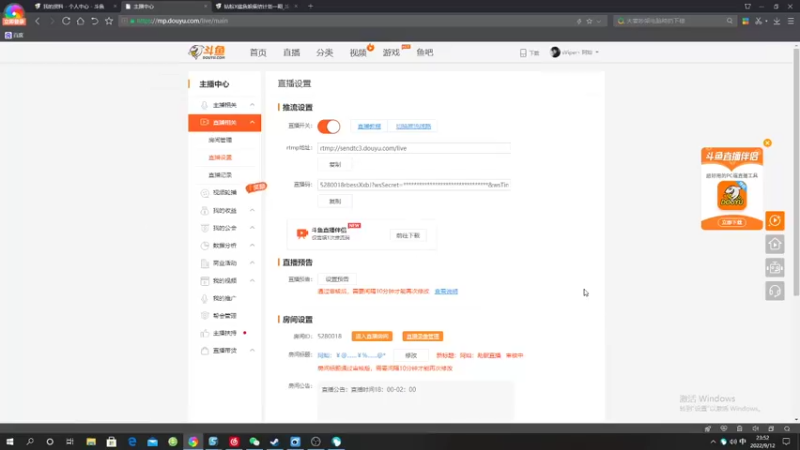
Task: Click the 直播码 stream key field
Action: click(414, 185)
